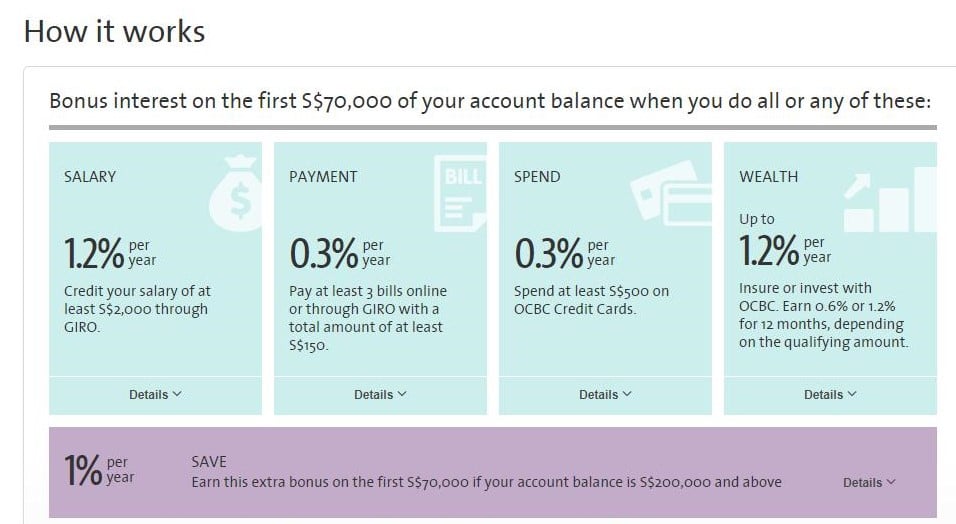Open Details in the purple Save banner

point(869,483)
